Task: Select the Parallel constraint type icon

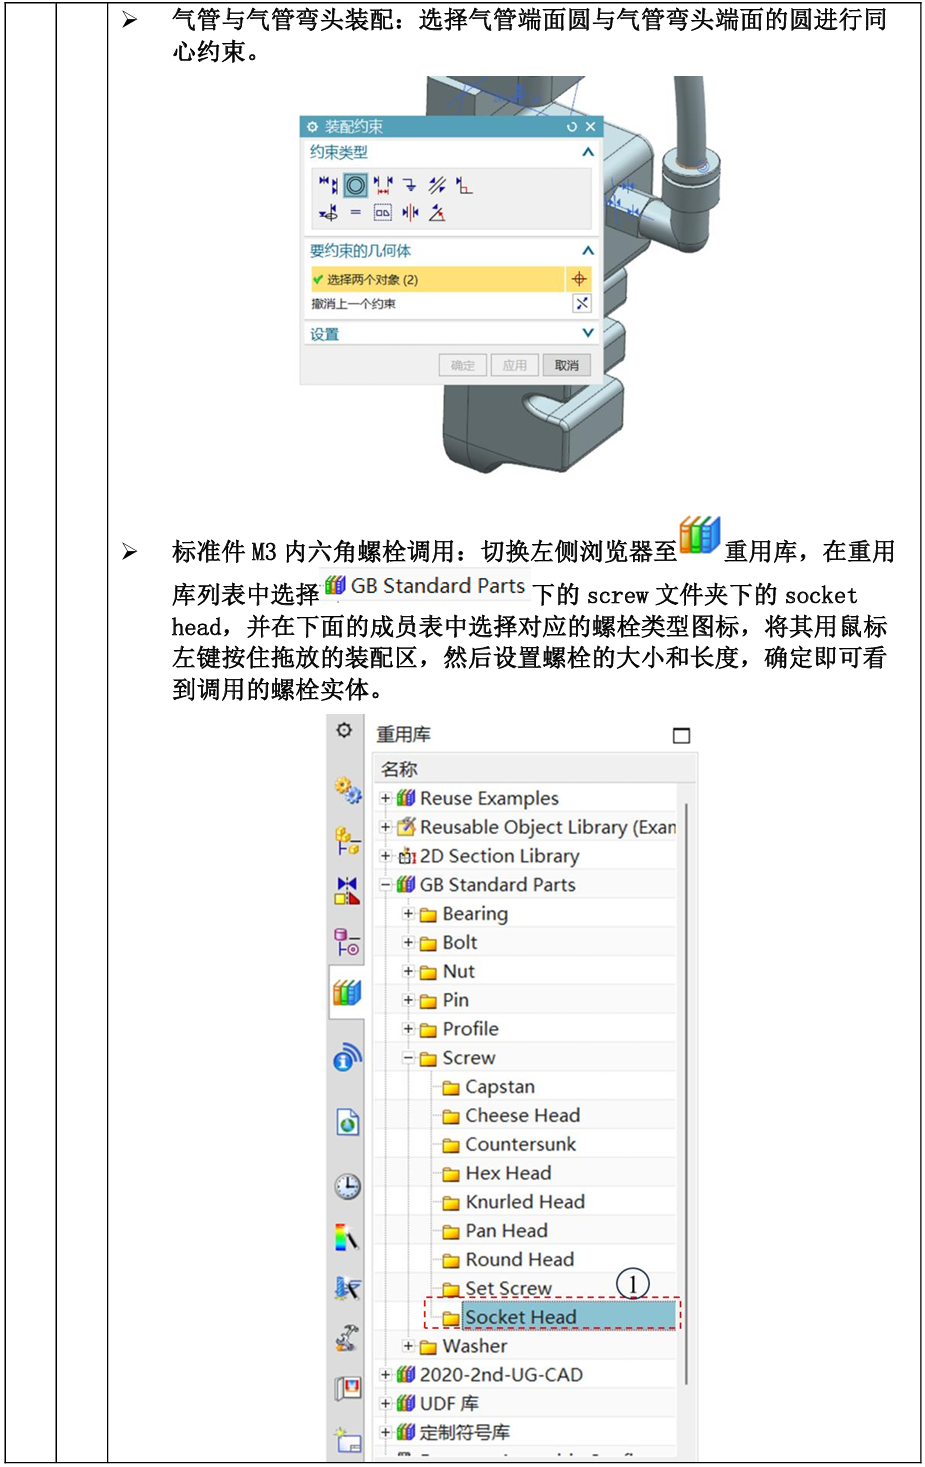Action: (437, 185)
